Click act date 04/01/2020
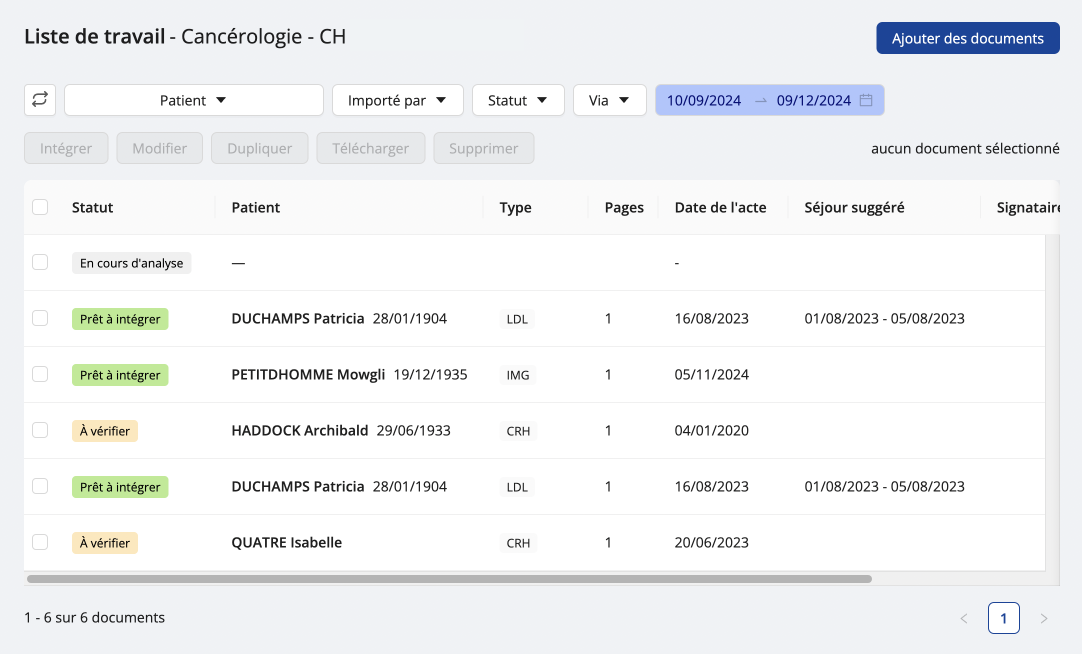 [711, 430]
